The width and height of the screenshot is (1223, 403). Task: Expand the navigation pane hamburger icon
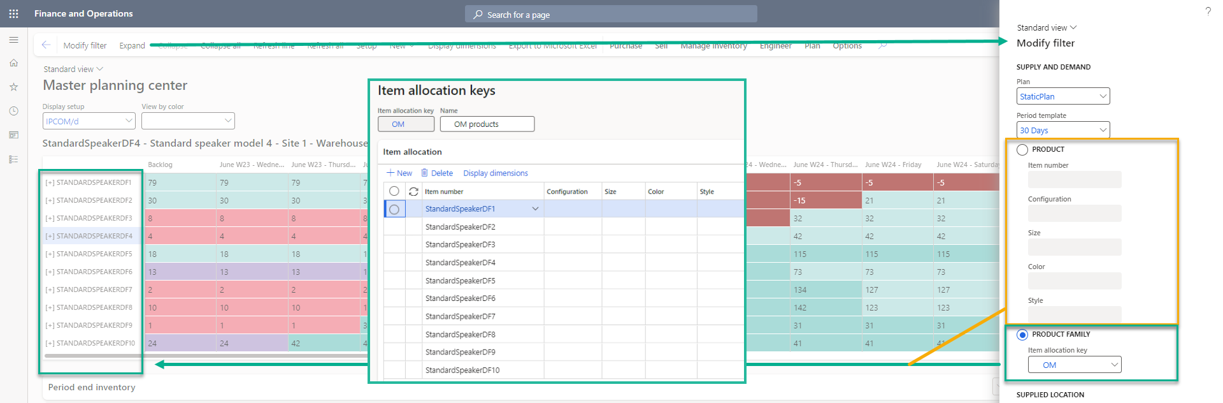[x=13, y=40]
